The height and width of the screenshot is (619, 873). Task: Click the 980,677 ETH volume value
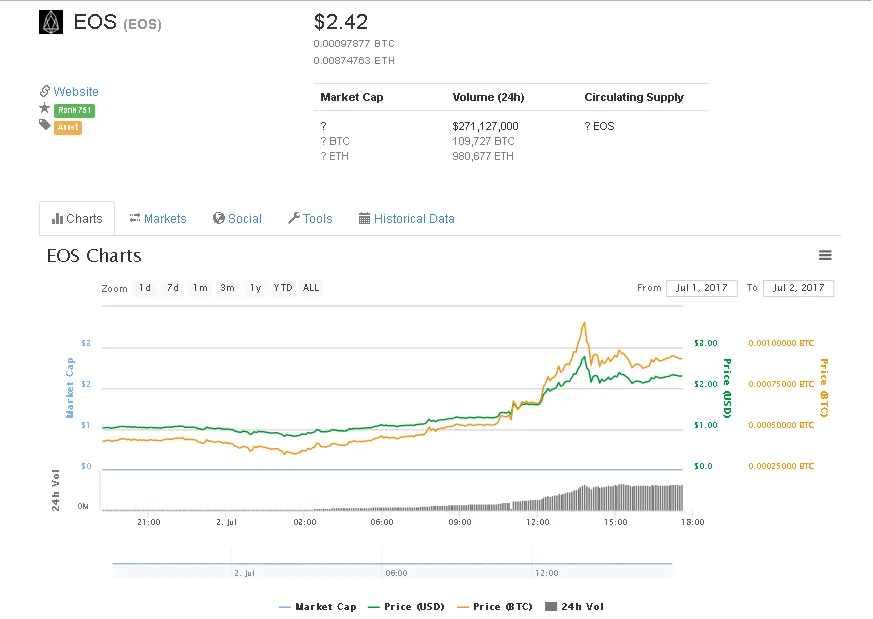483,156
